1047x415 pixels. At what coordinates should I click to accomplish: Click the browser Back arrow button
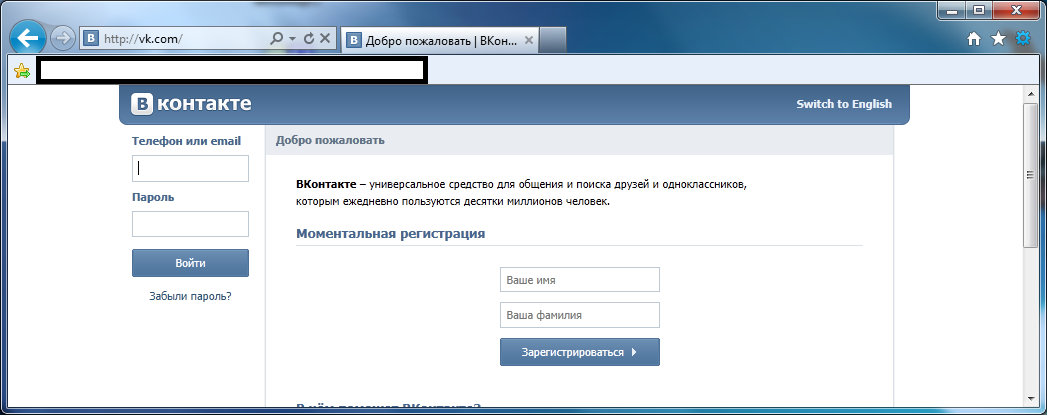pyautogui.click(x=29, y=39)
